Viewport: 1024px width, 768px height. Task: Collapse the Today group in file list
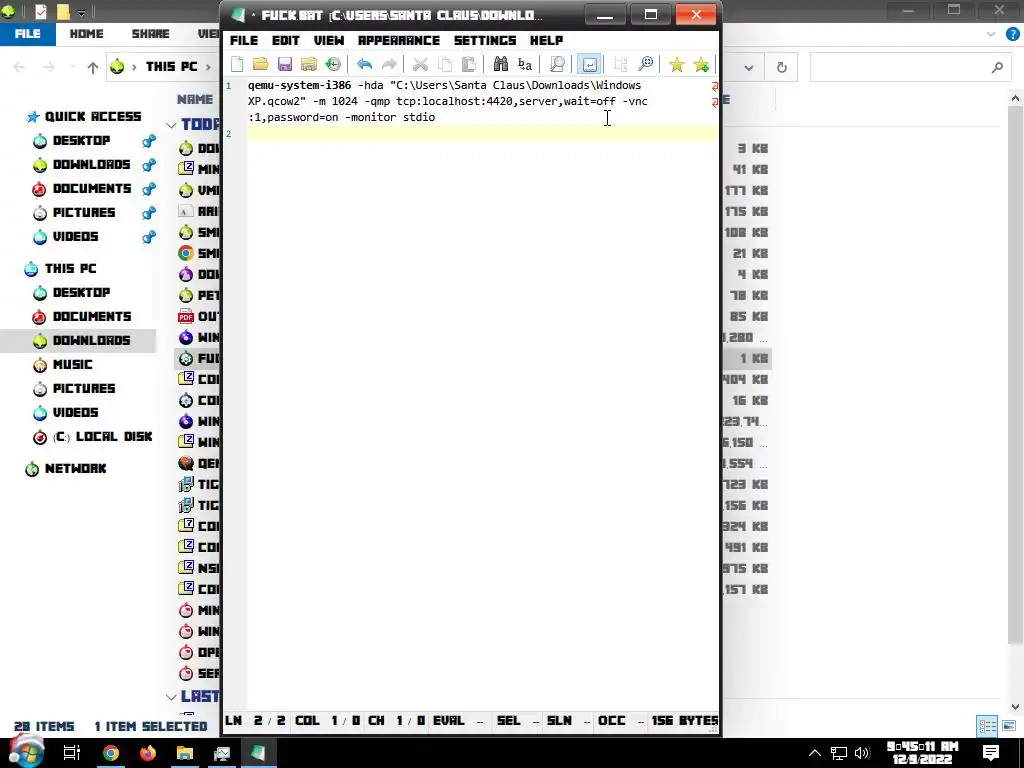[x=171, y=125]
